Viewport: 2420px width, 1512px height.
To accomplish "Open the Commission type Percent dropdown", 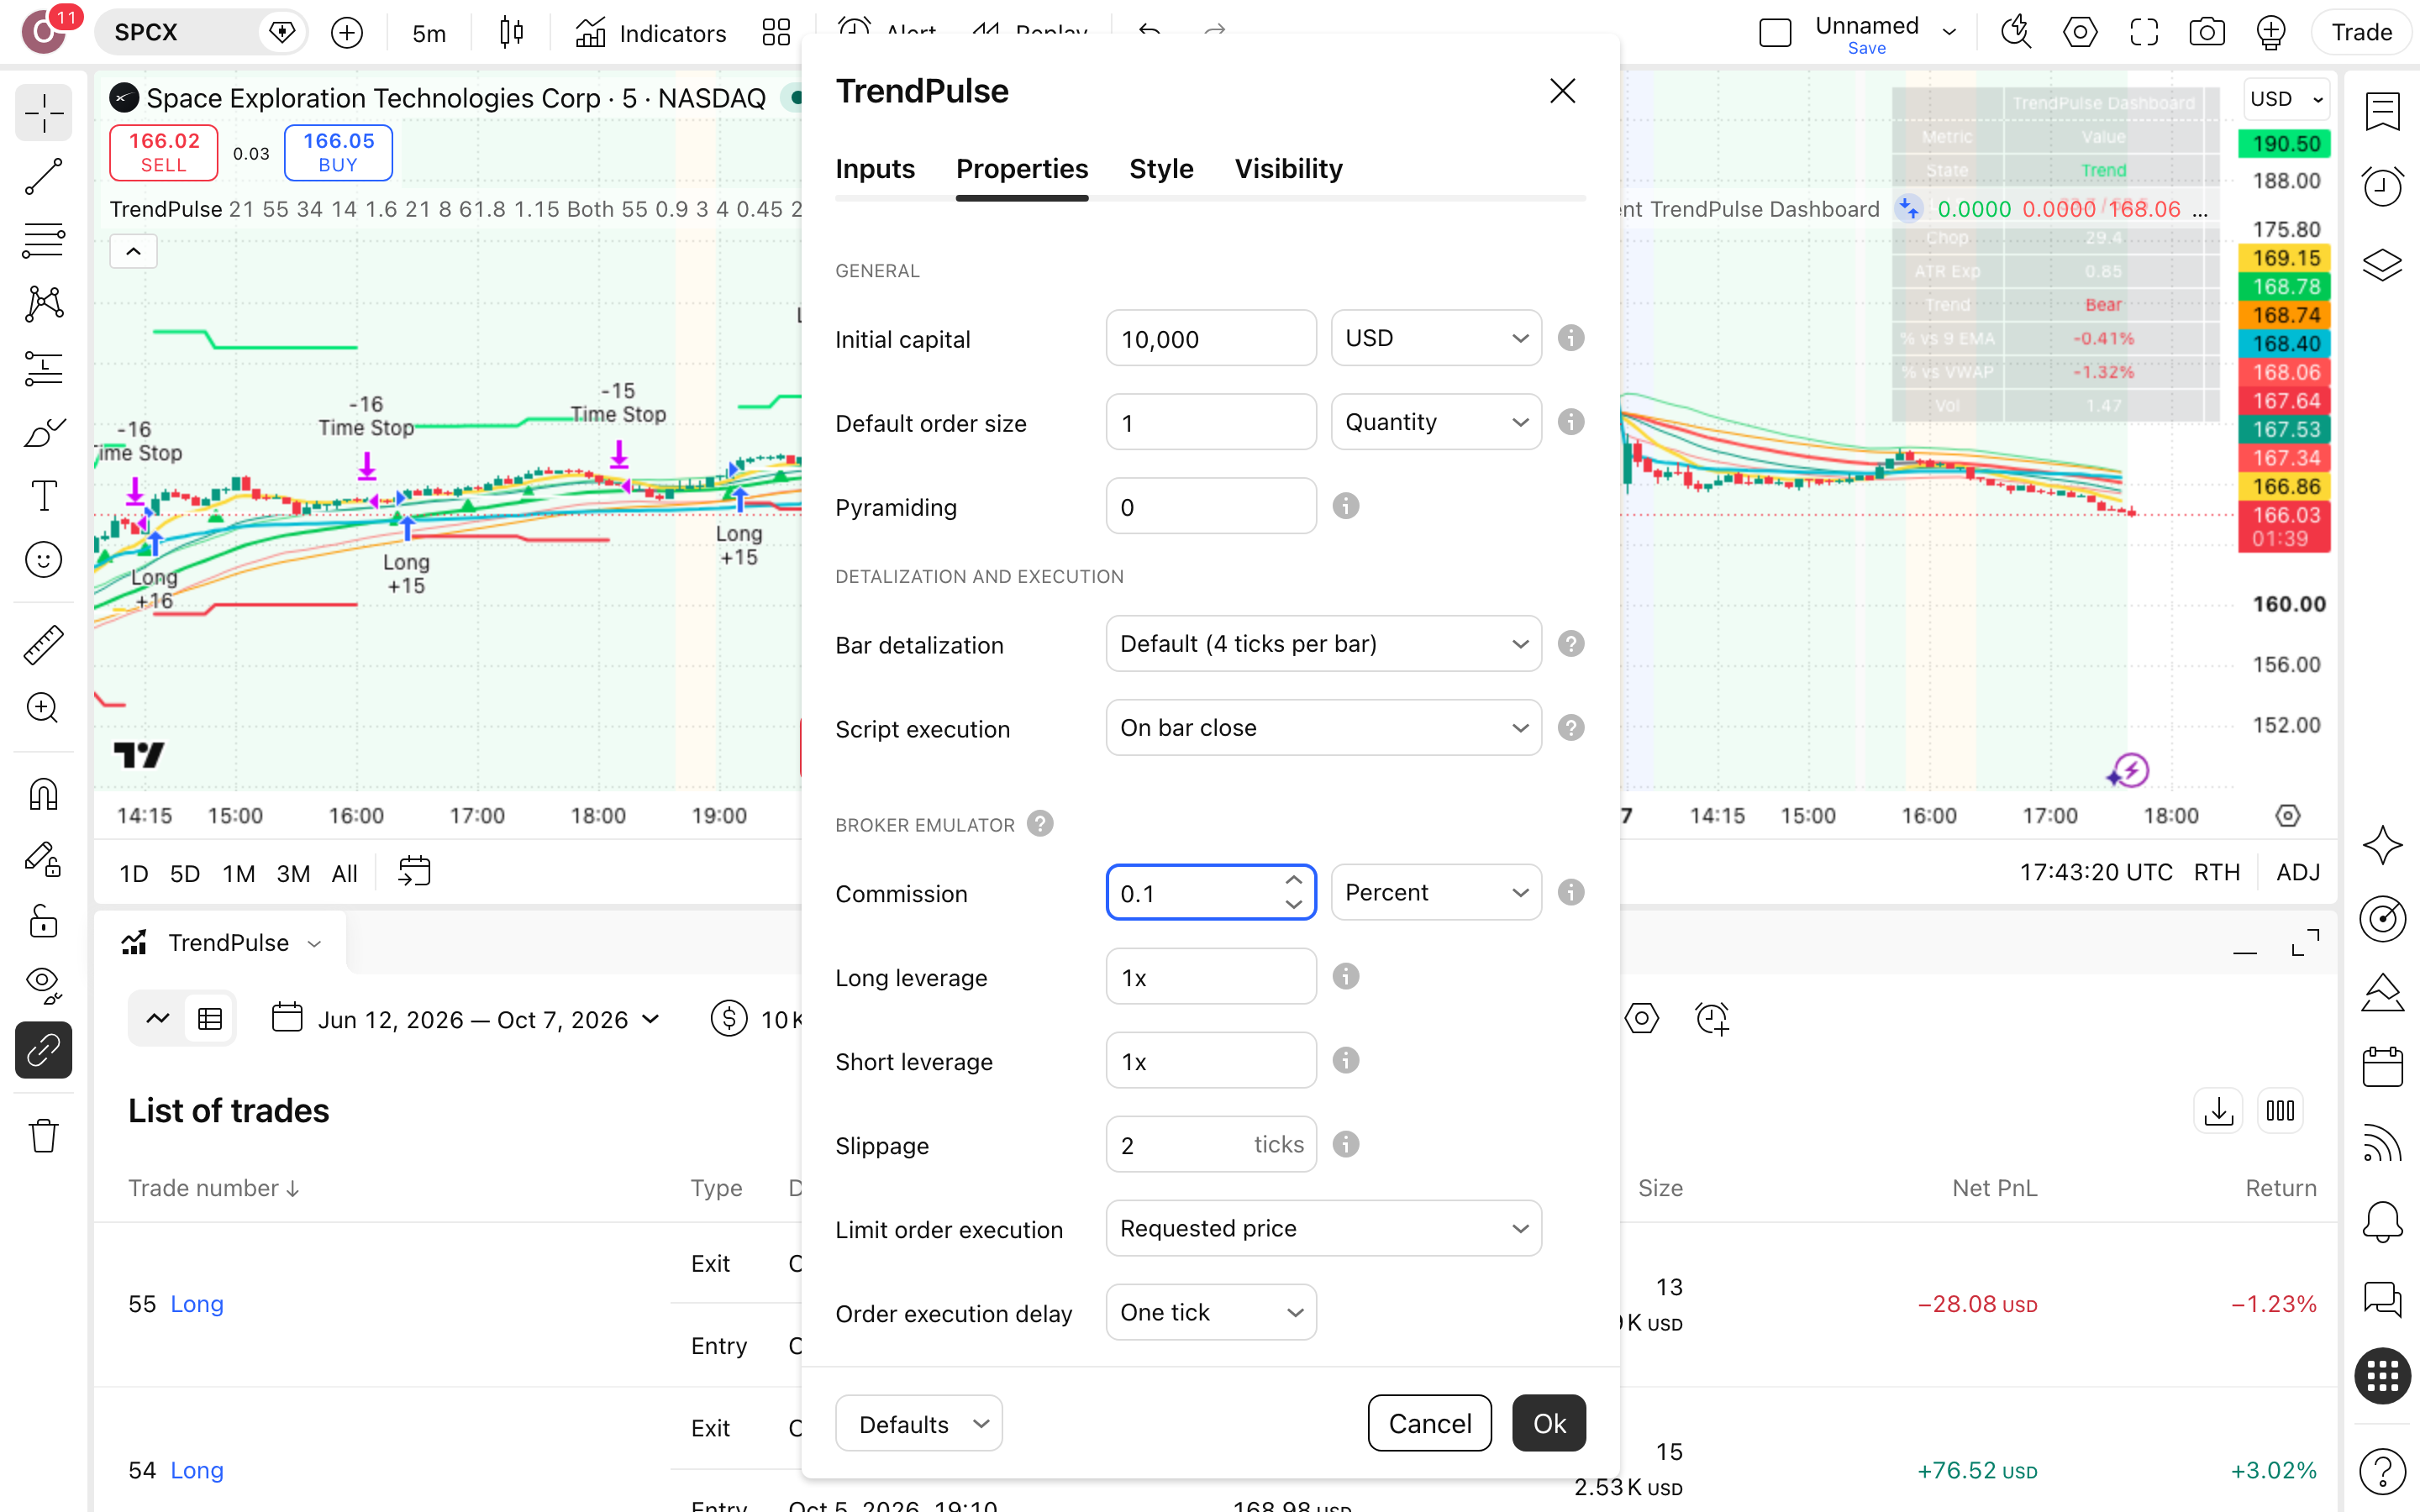I will point(1436,892).
